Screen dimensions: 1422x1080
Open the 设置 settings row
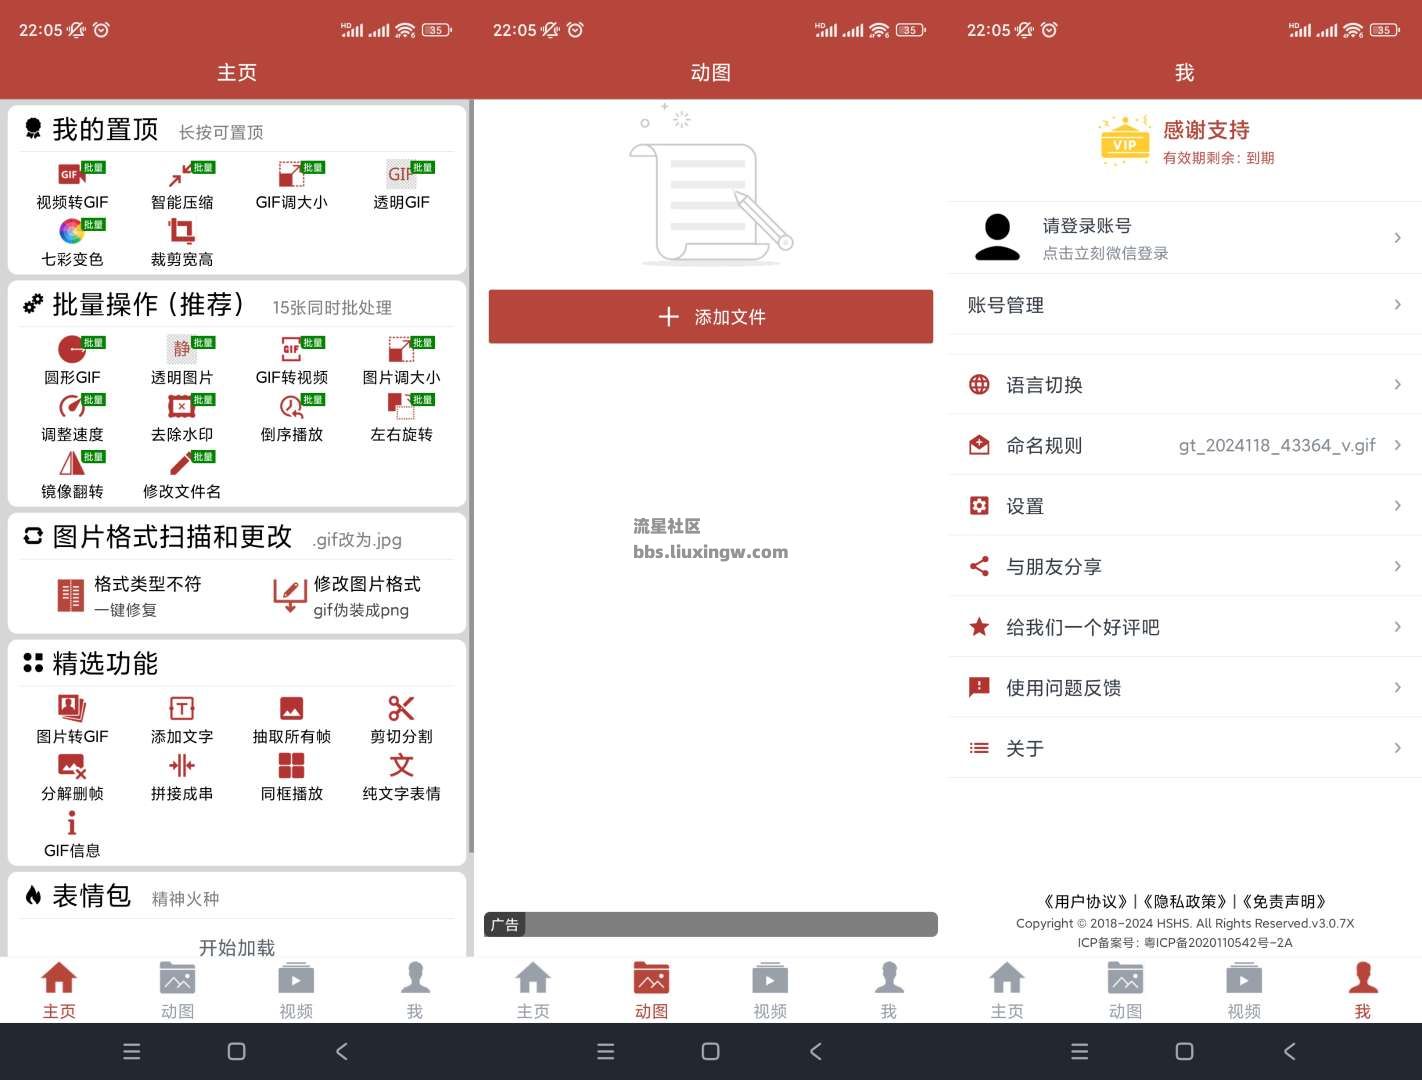tap(1184, 506)
